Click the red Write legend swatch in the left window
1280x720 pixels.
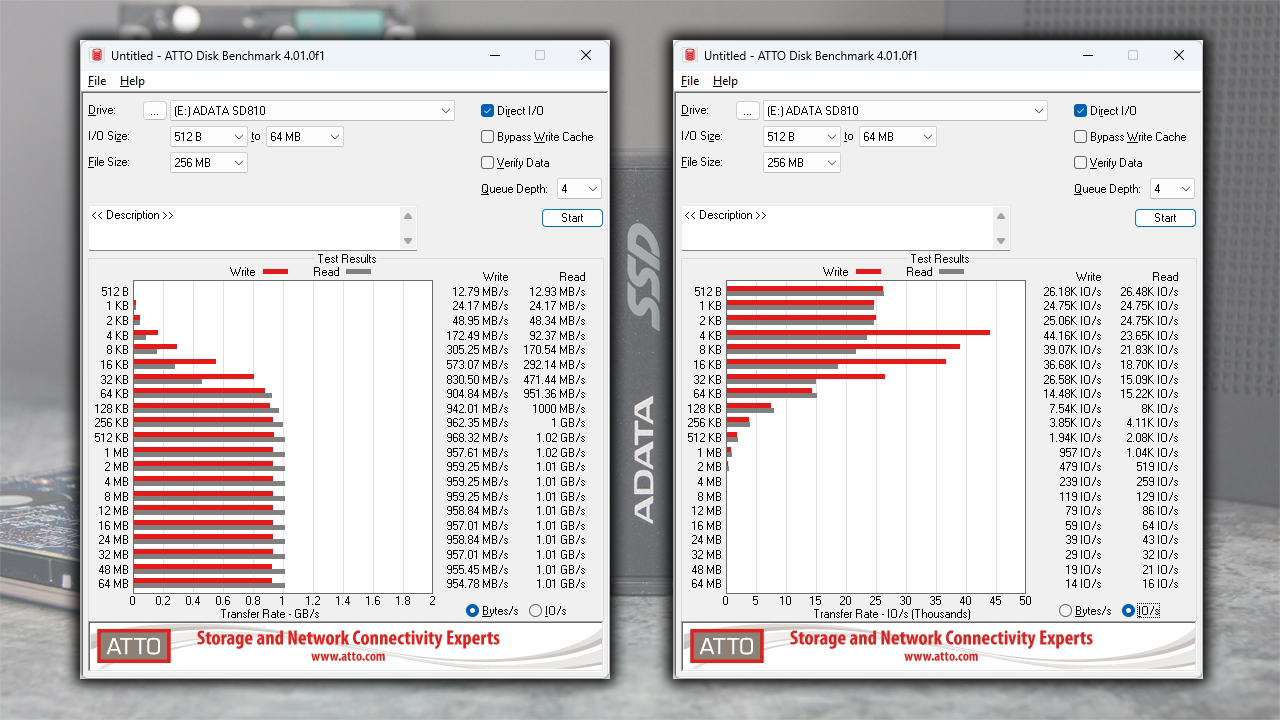(x=276, y=272)
